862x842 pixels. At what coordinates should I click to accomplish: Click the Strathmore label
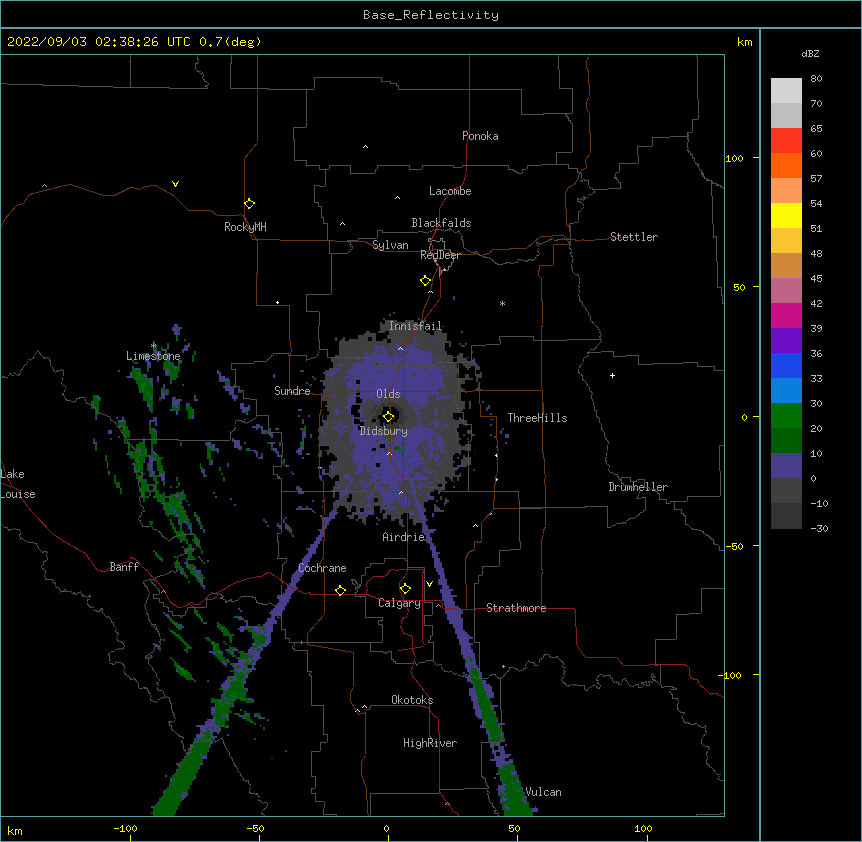[x=516, y=608]
